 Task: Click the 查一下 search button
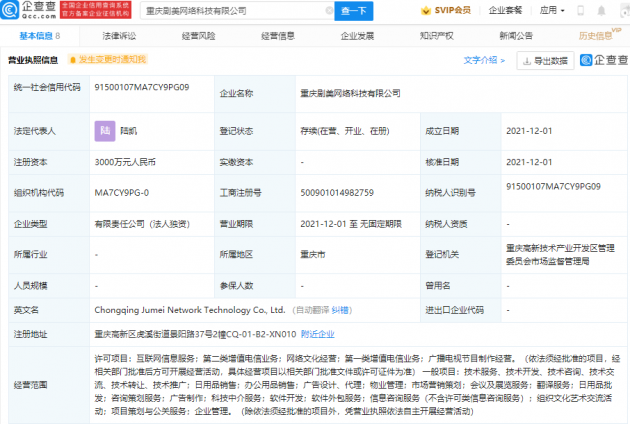(354, 11)
